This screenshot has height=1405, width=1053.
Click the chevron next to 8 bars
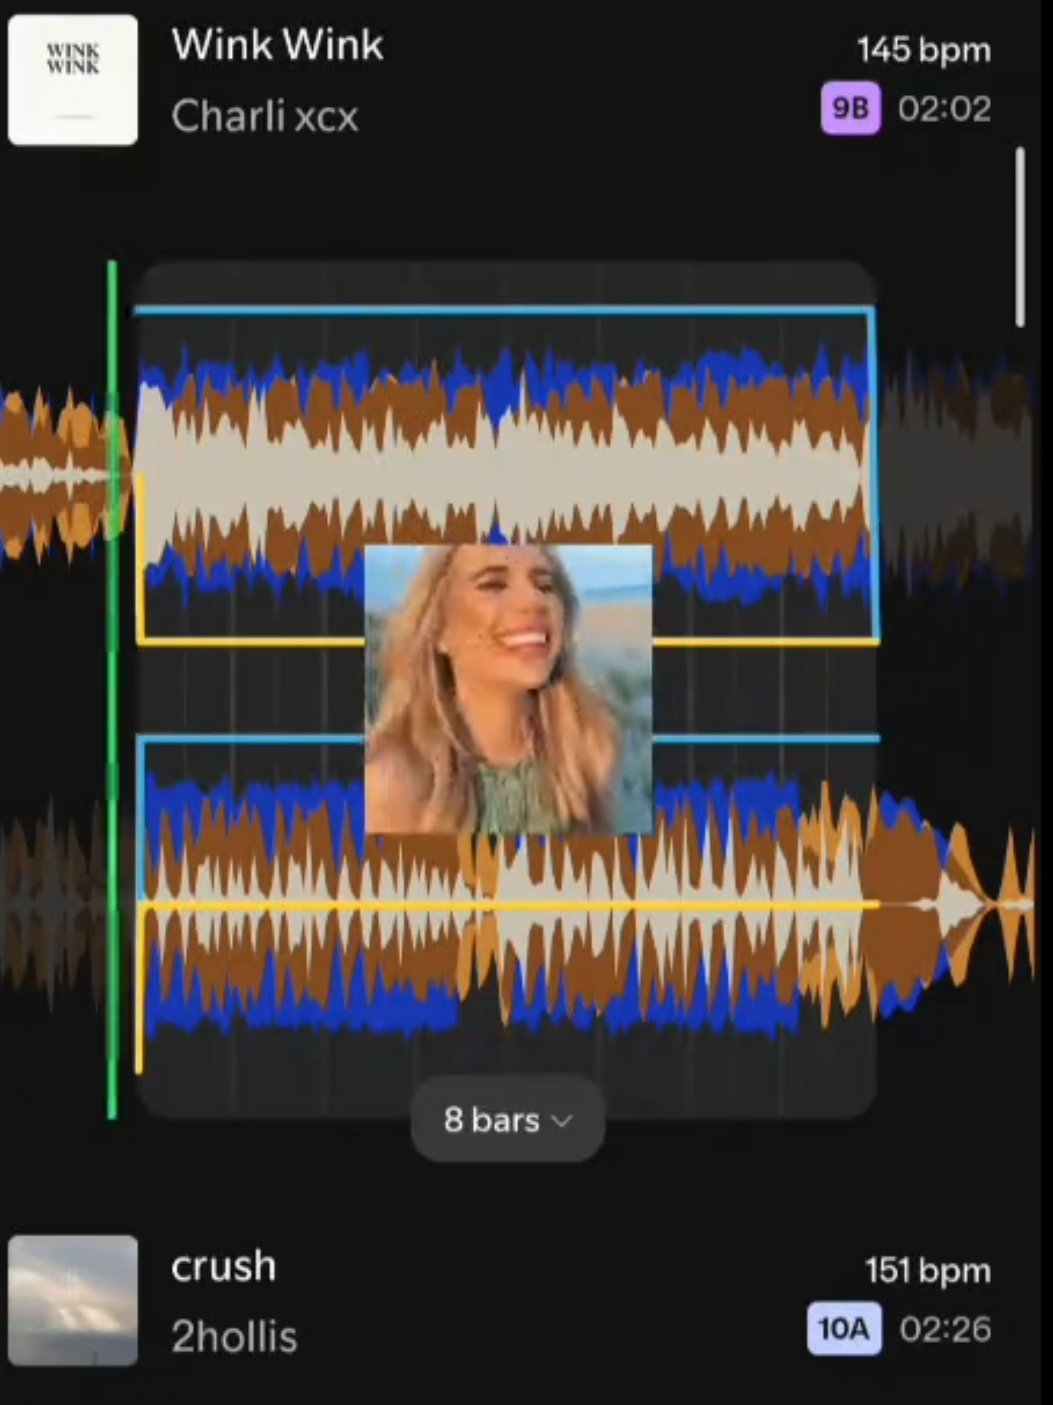[562, 1121]
